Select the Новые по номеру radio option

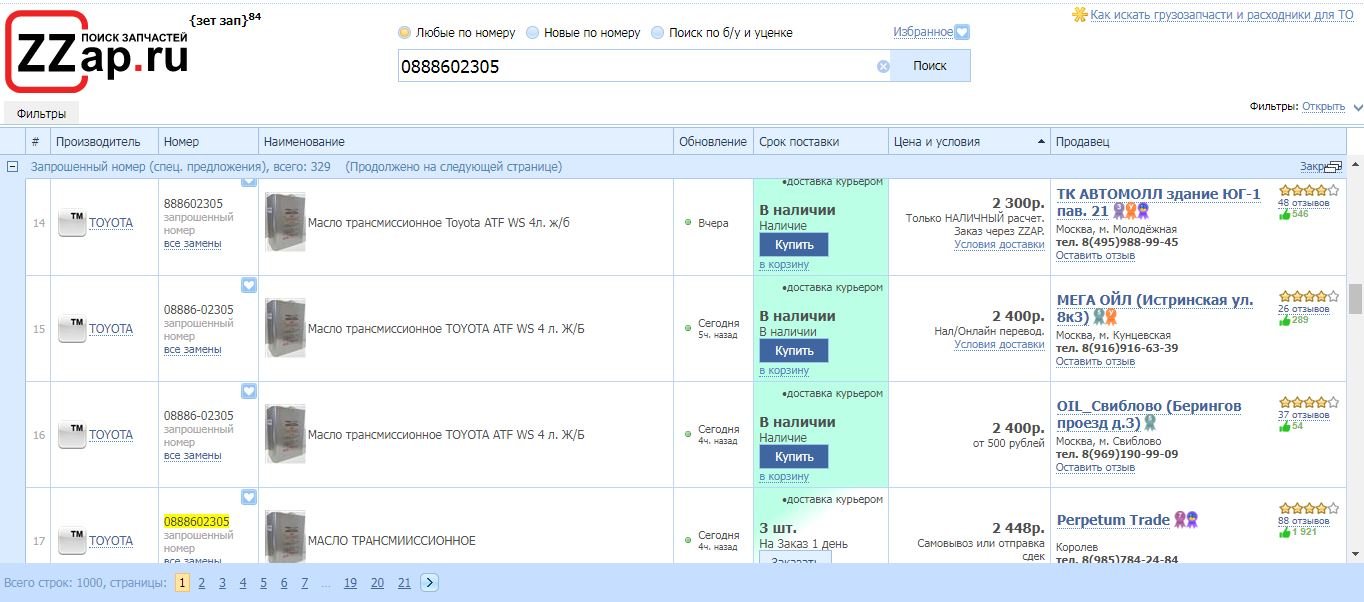pyautogui.click(x=532, y=33)
